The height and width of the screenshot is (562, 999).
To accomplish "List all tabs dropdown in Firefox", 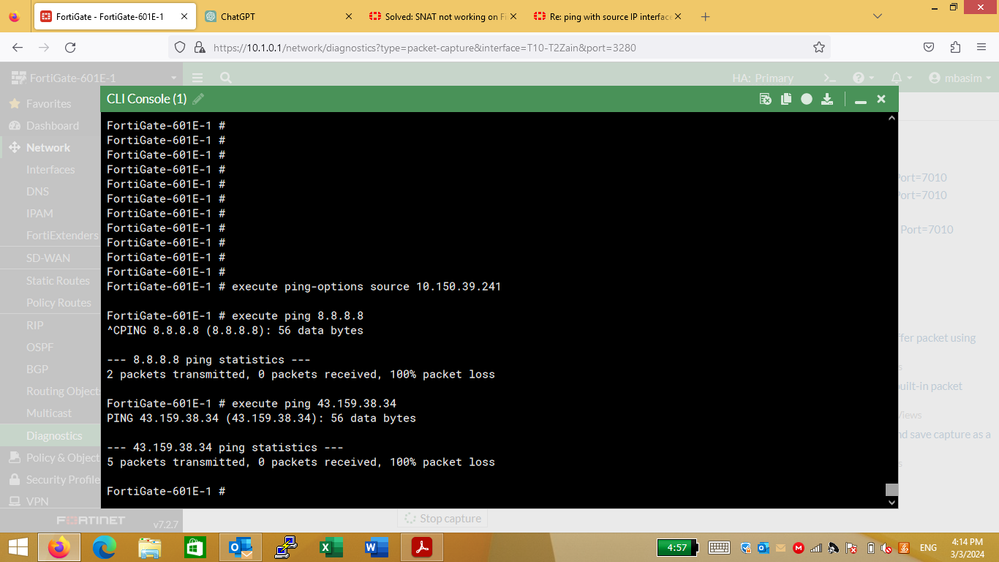I will 877,17.
